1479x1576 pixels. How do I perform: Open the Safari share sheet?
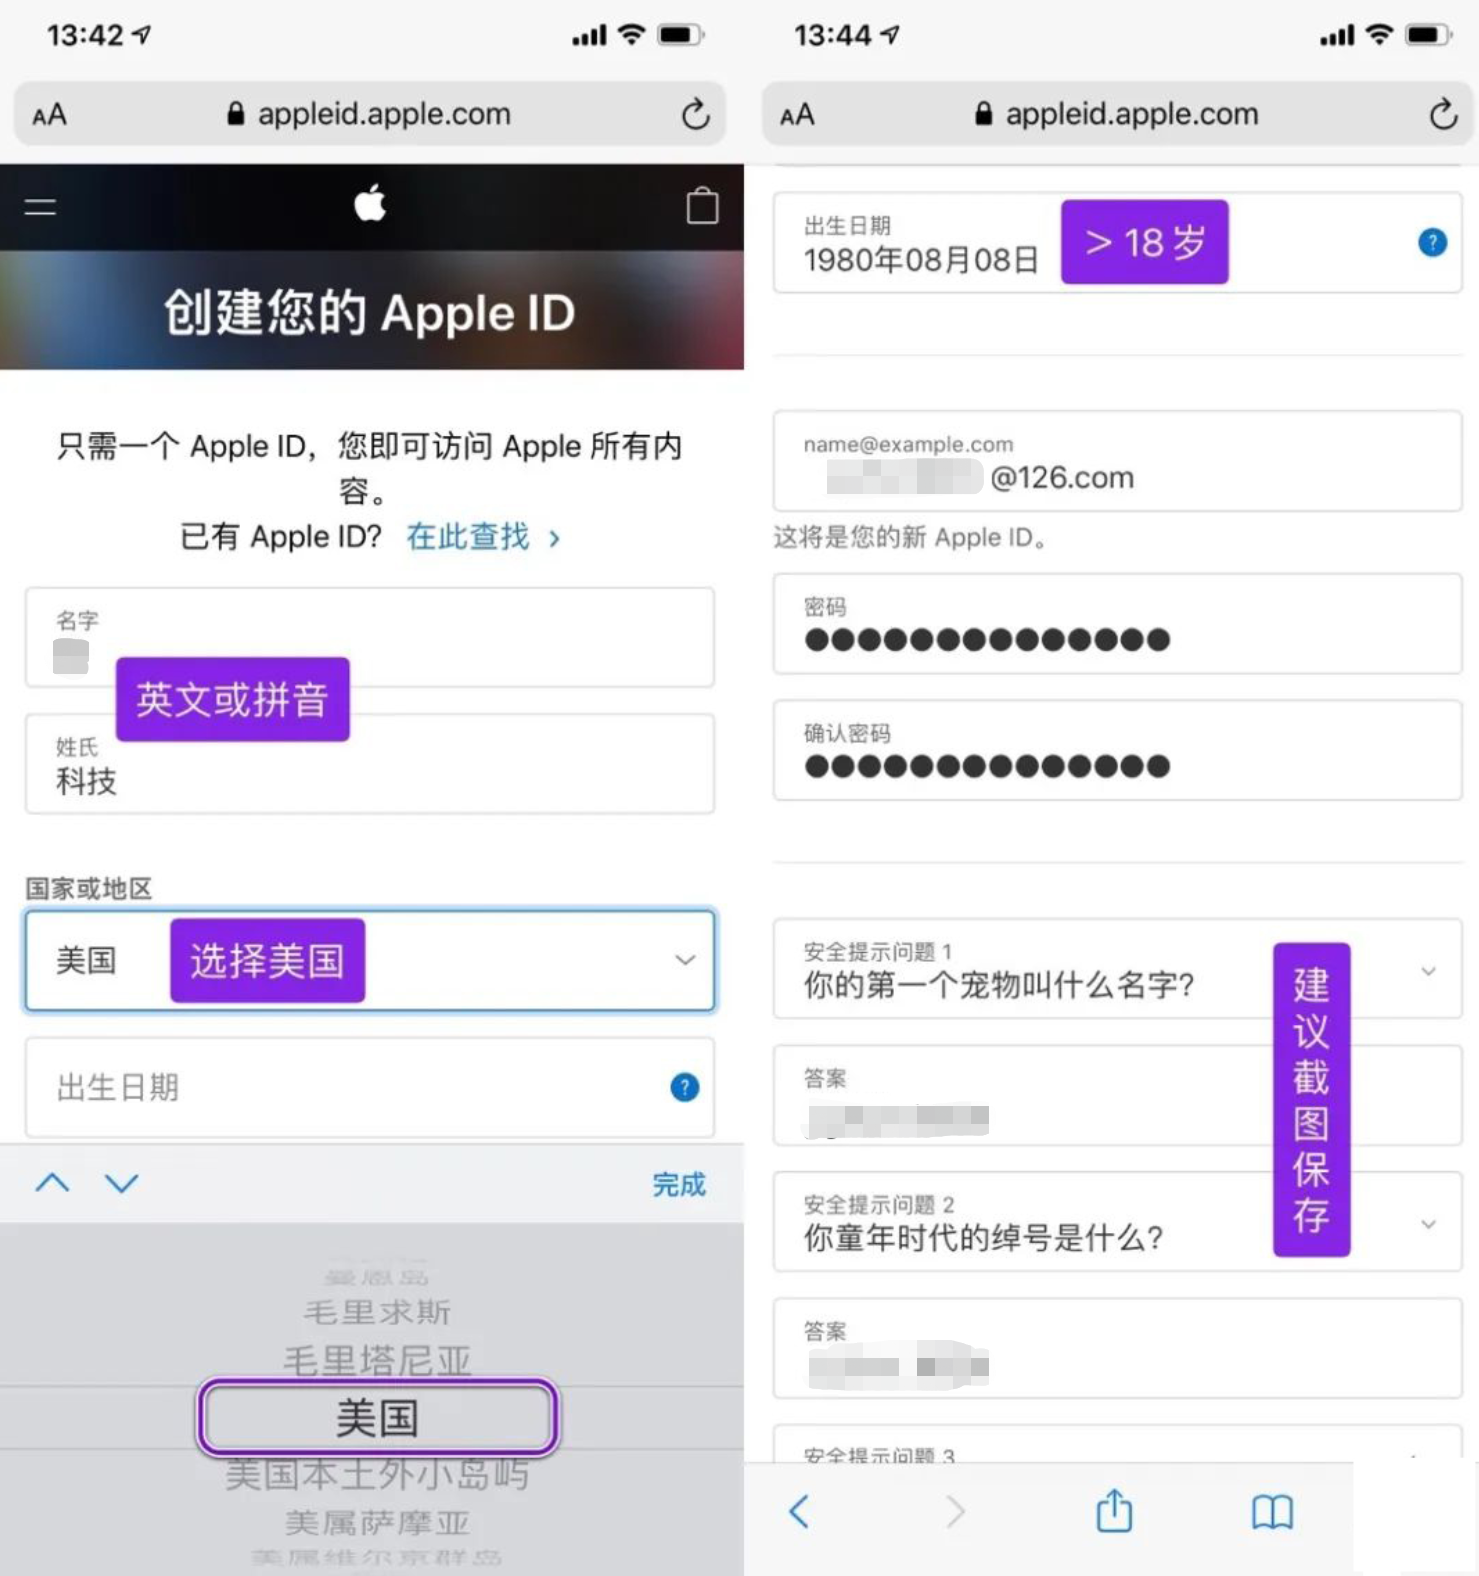point(1114,1510)
